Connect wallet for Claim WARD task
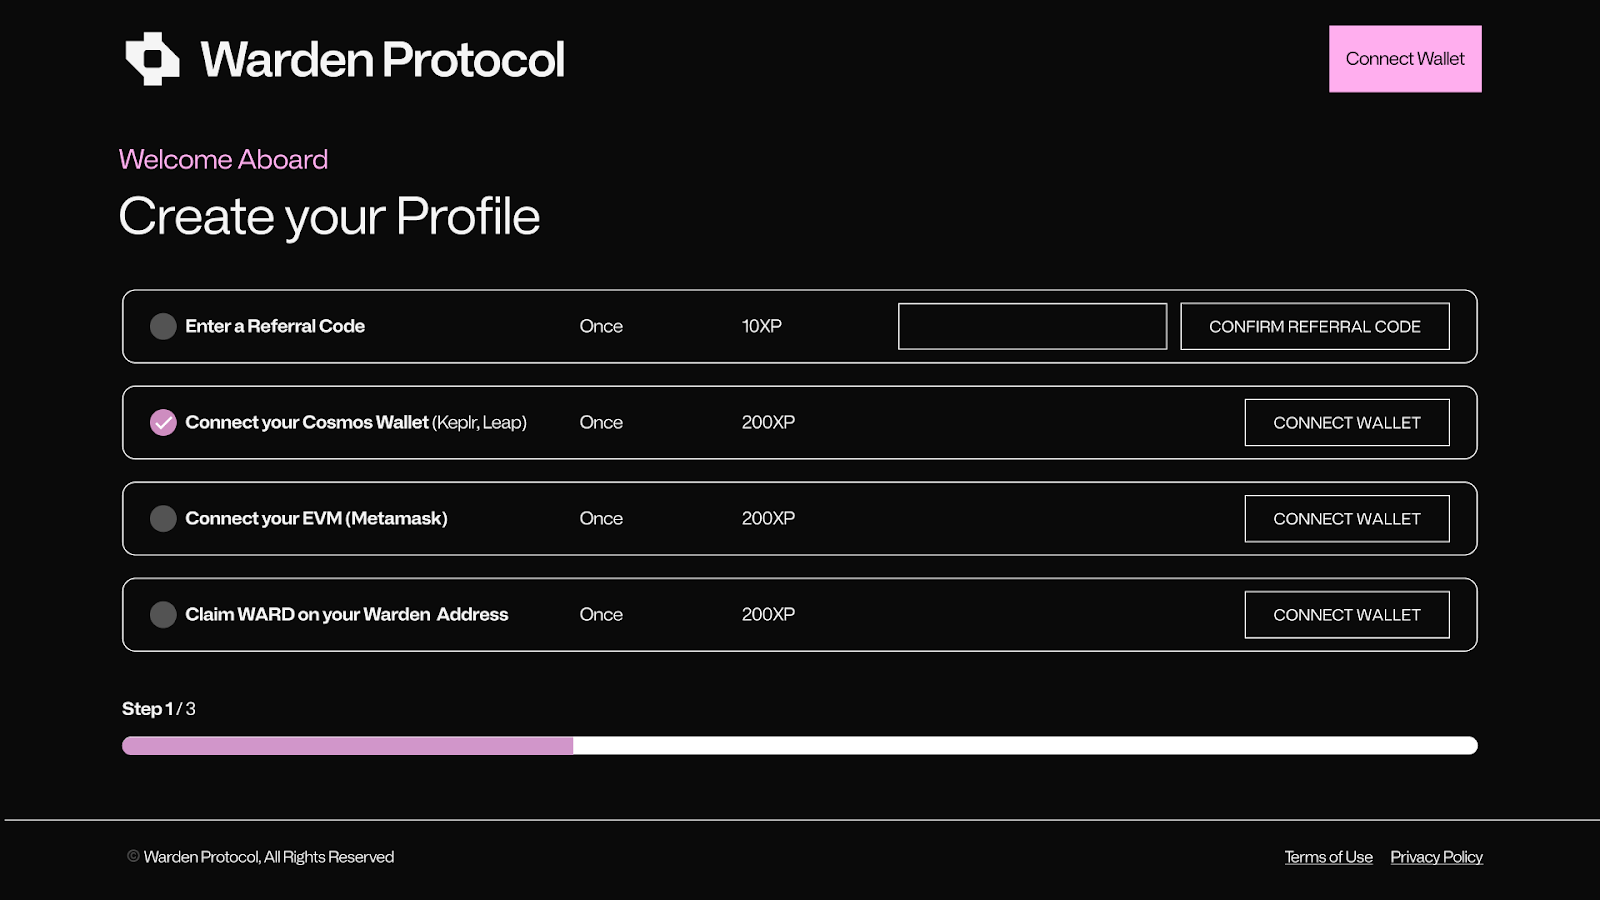Image resolution: width=1600 pixels, height=900 pixels. [x=1346, y=614]
